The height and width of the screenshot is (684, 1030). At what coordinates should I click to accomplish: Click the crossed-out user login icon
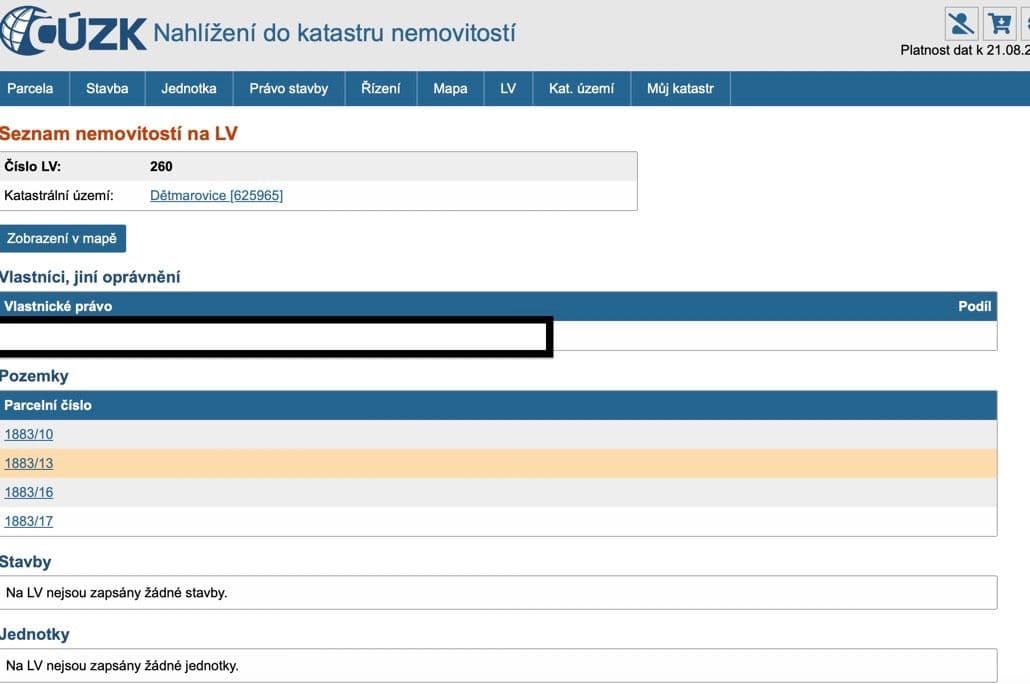pyautogui.click(x=960, y=23)
